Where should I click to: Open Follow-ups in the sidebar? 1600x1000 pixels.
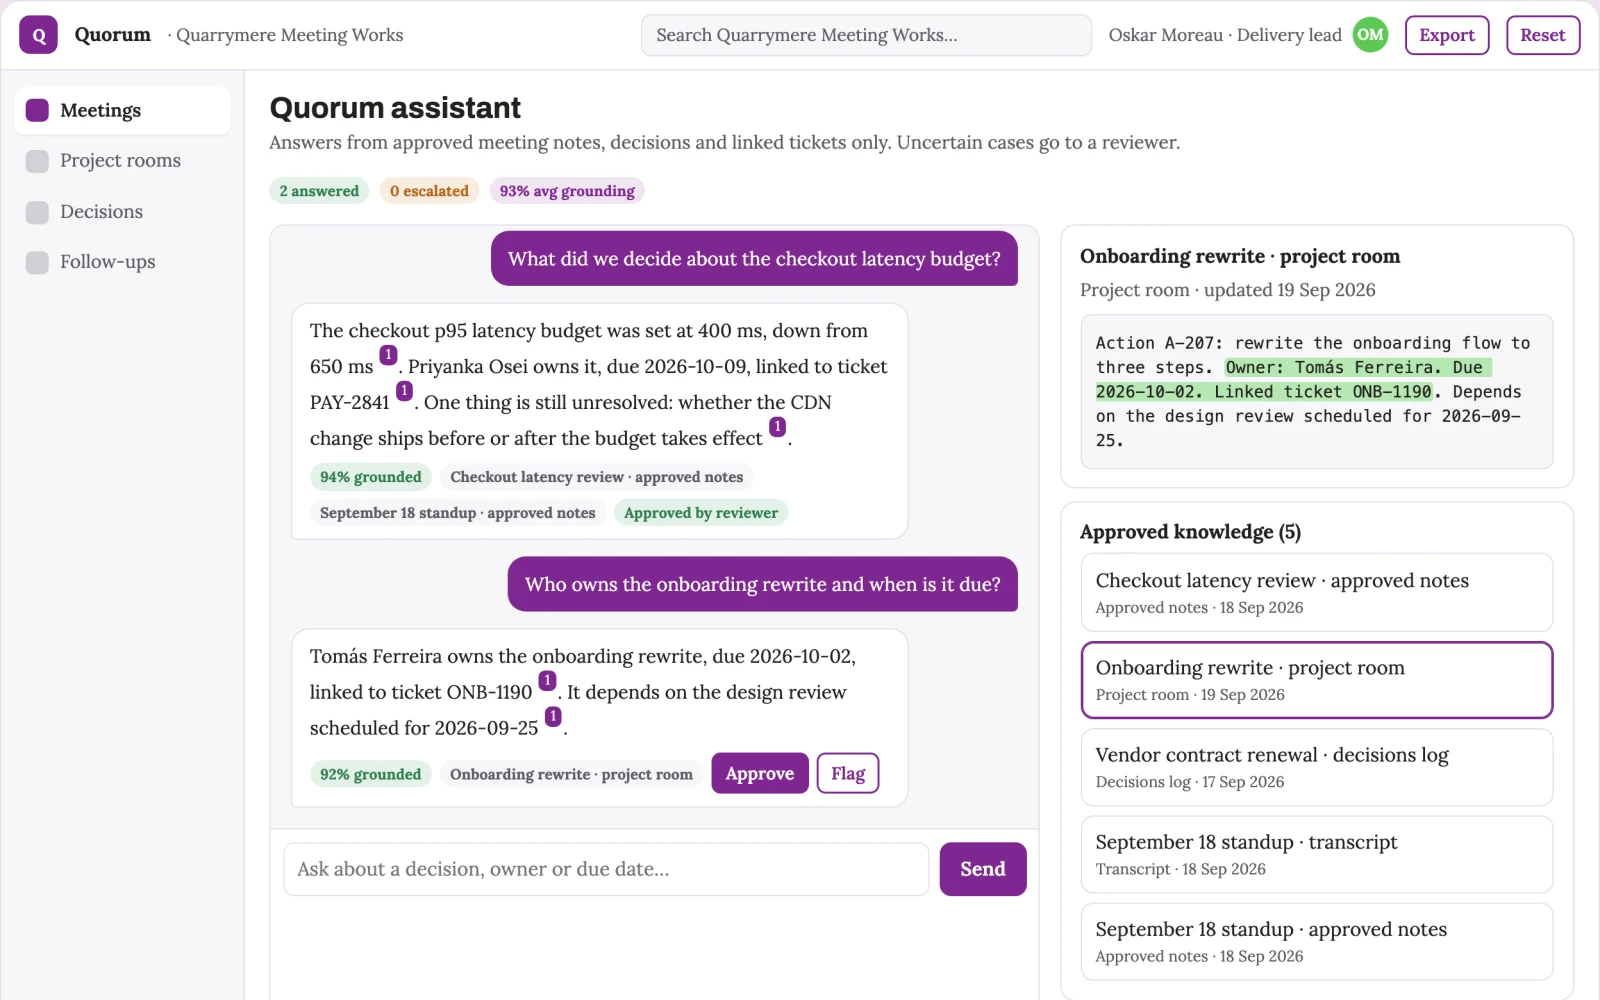123,262
